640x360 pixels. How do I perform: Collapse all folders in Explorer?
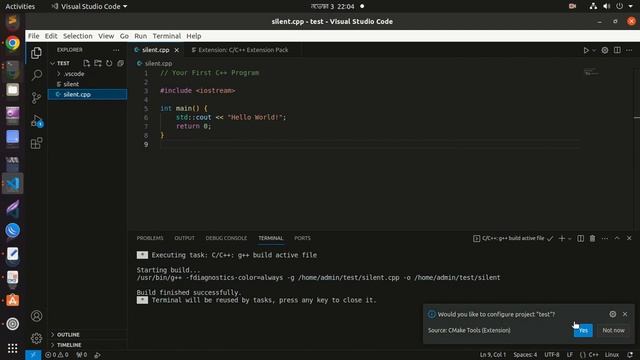point(120,63)
